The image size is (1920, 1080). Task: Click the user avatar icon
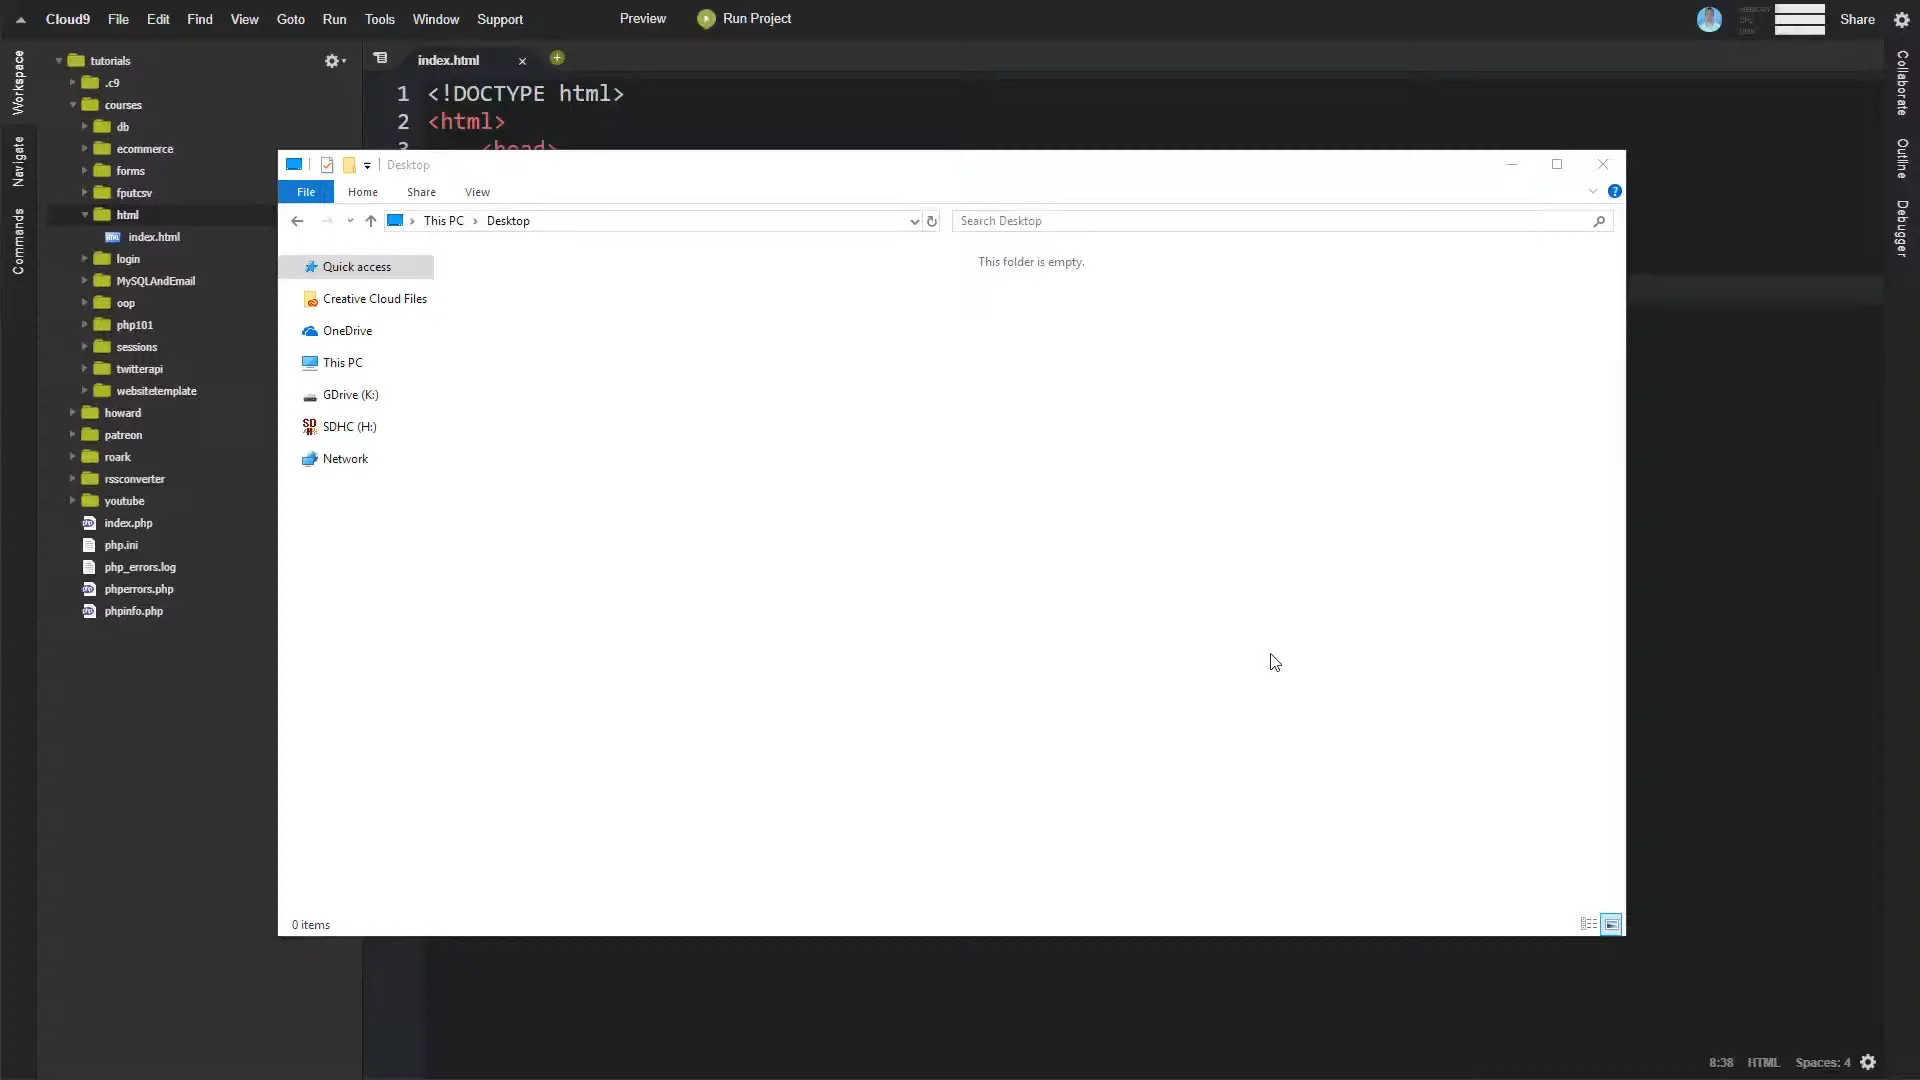tap(1709, 19)
